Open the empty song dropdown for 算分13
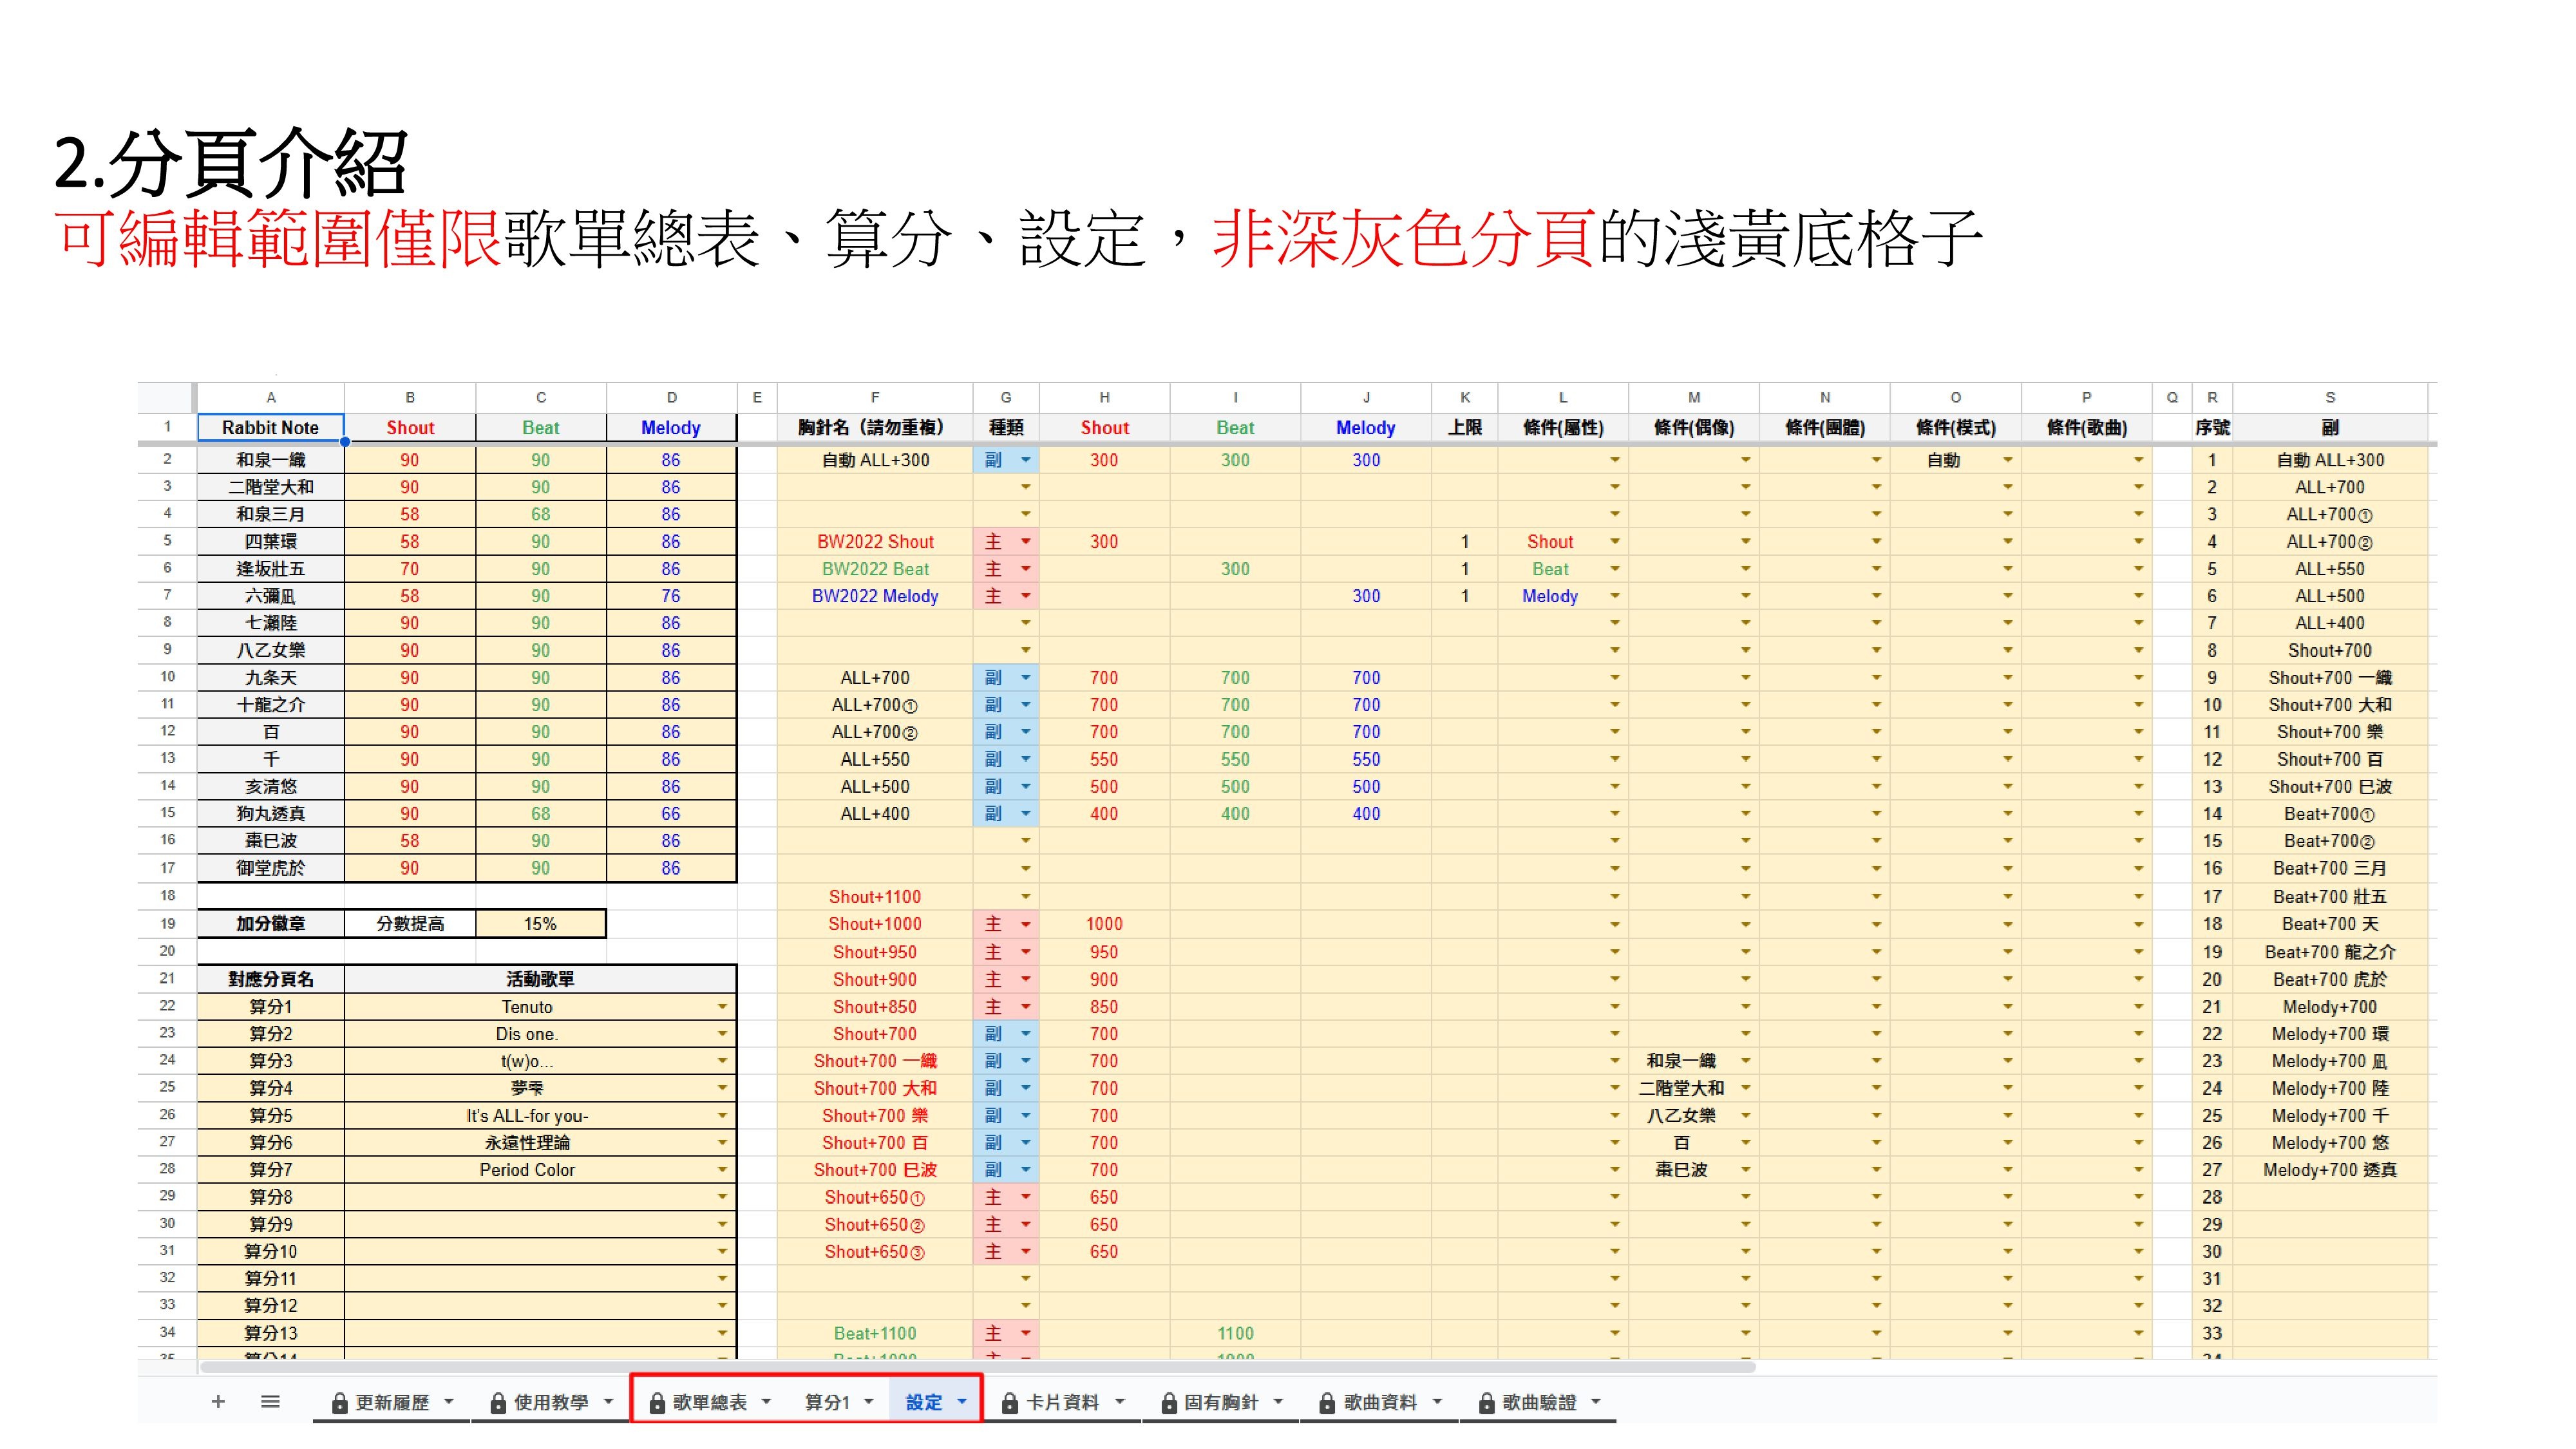This screenshot has height=1449, width=2576. coord(722,1332)
